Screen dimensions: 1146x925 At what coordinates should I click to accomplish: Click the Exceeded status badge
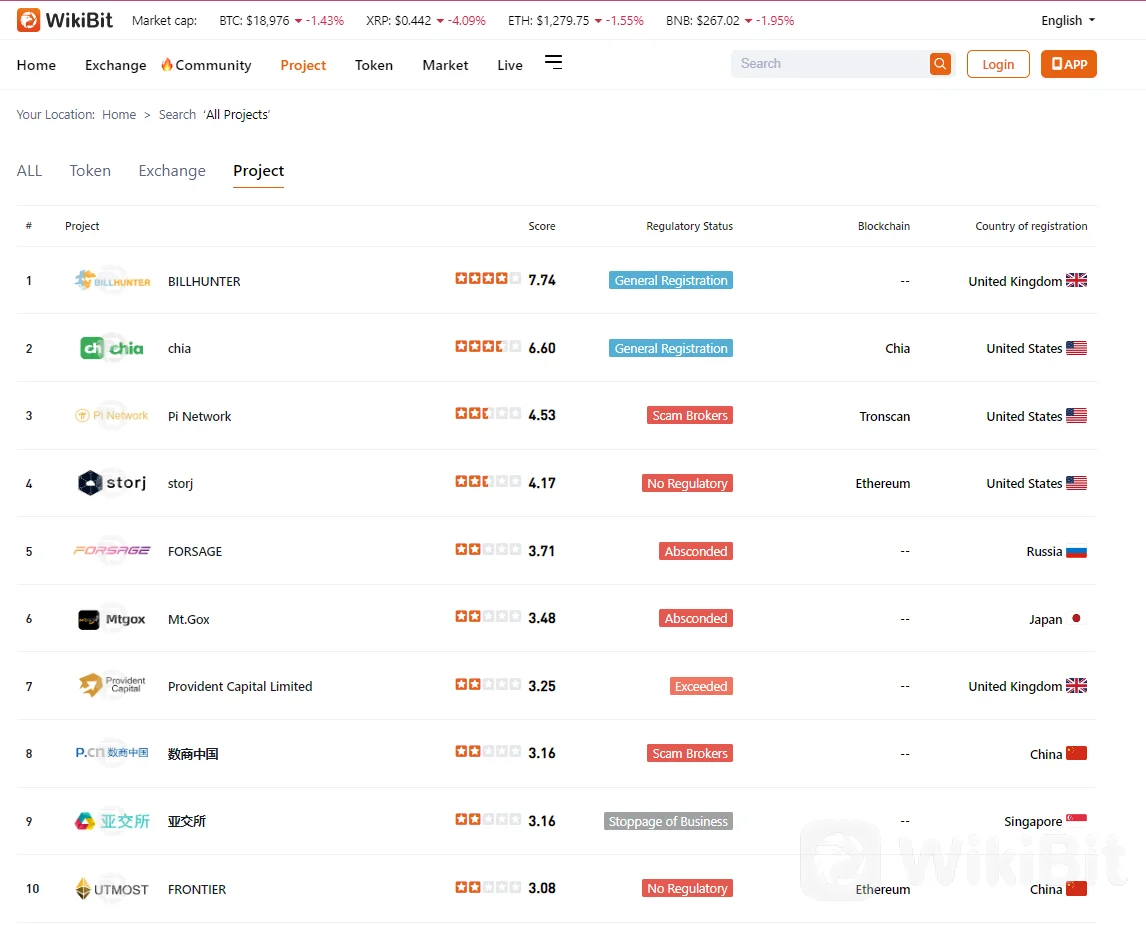701,686
